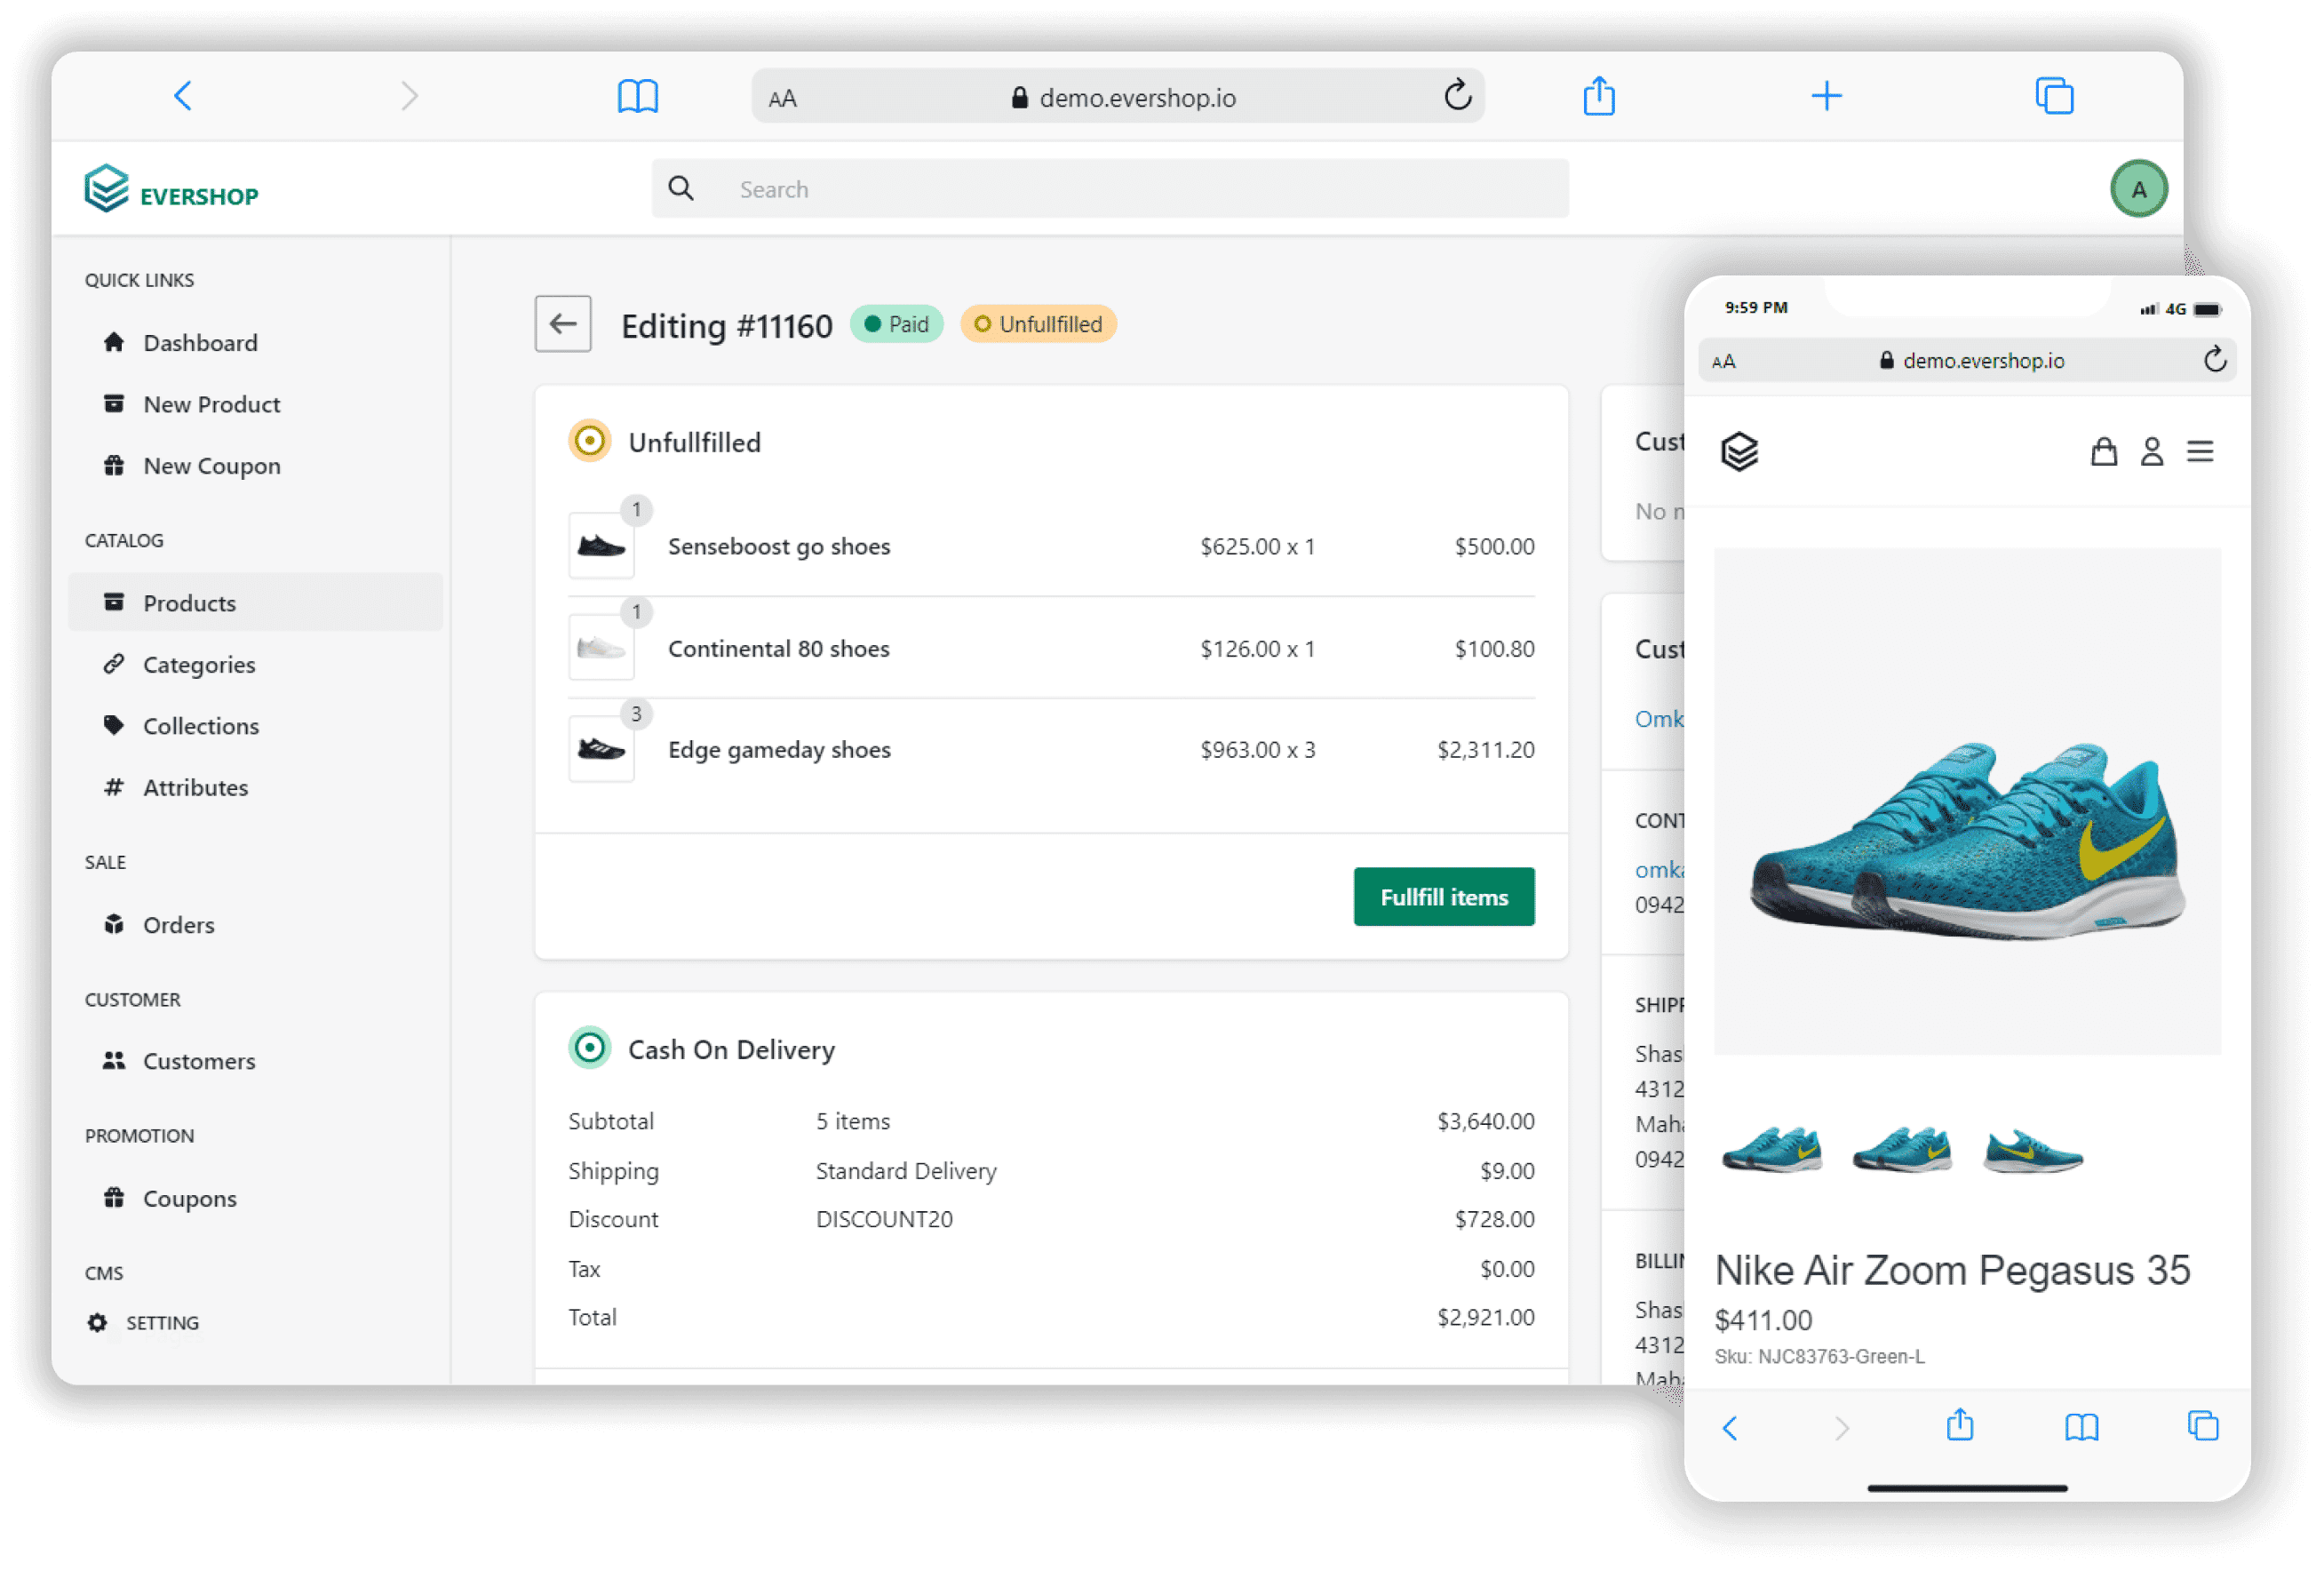Tap AA text options in tablet address bar
Image resolution: width=2324 pixels, height=1571 pixels.
pyautogui.click(x=782, y=99)
